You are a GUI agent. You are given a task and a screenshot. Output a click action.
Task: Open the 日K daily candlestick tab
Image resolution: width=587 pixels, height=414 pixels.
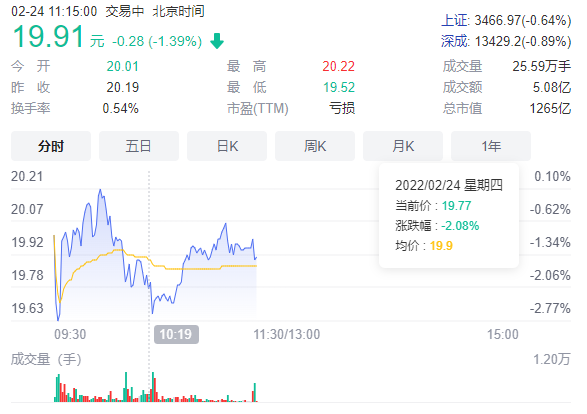227,146
